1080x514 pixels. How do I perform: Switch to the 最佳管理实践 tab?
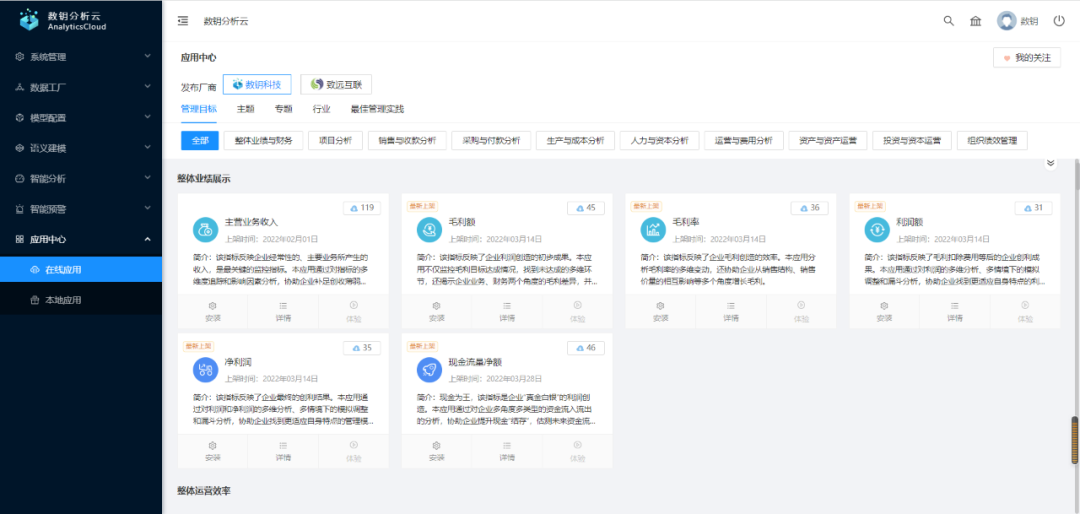[x=376, y=109]
